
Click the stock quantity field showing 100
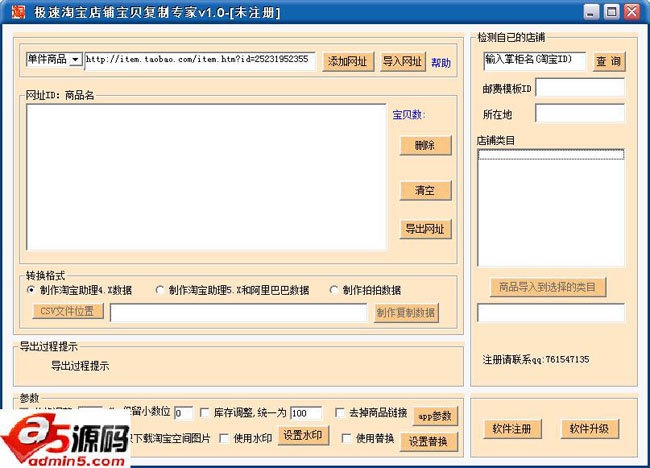click(306, 413)
